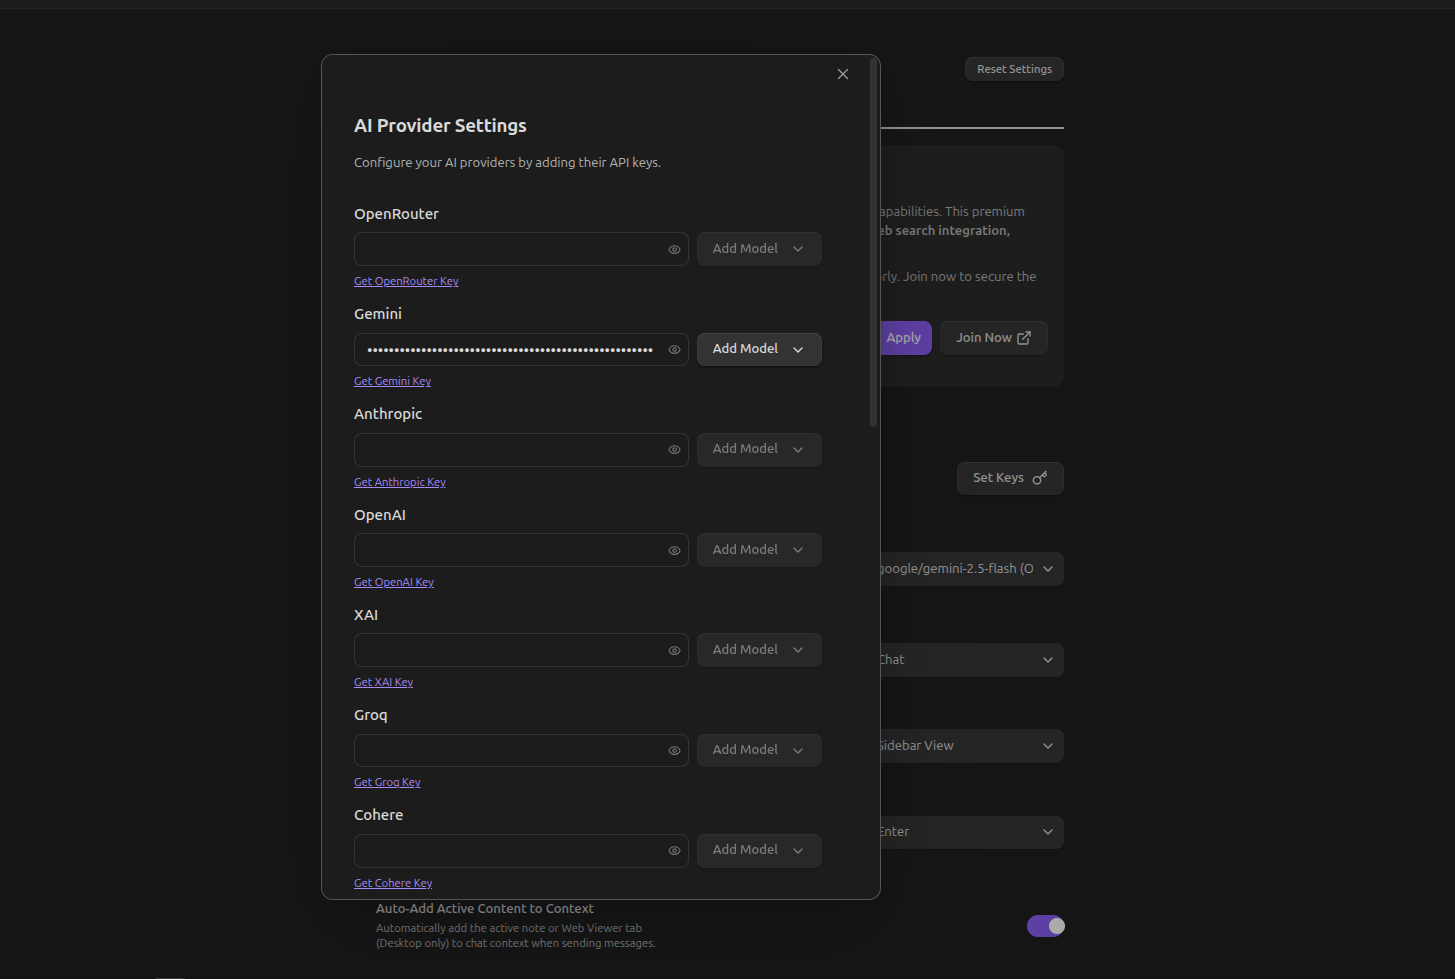
Task: Open the gemini-2.5-flash model dropdown
Action: click(971, 569)
